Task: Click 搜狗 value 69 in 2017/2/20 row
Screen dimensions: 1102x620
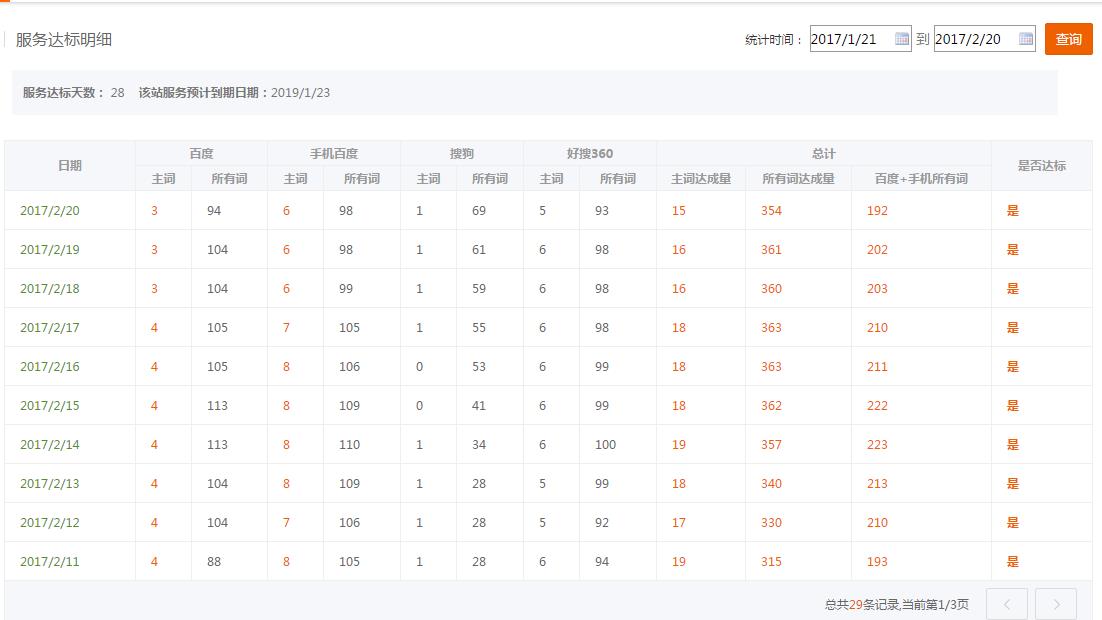Action: tap(479, 210)
